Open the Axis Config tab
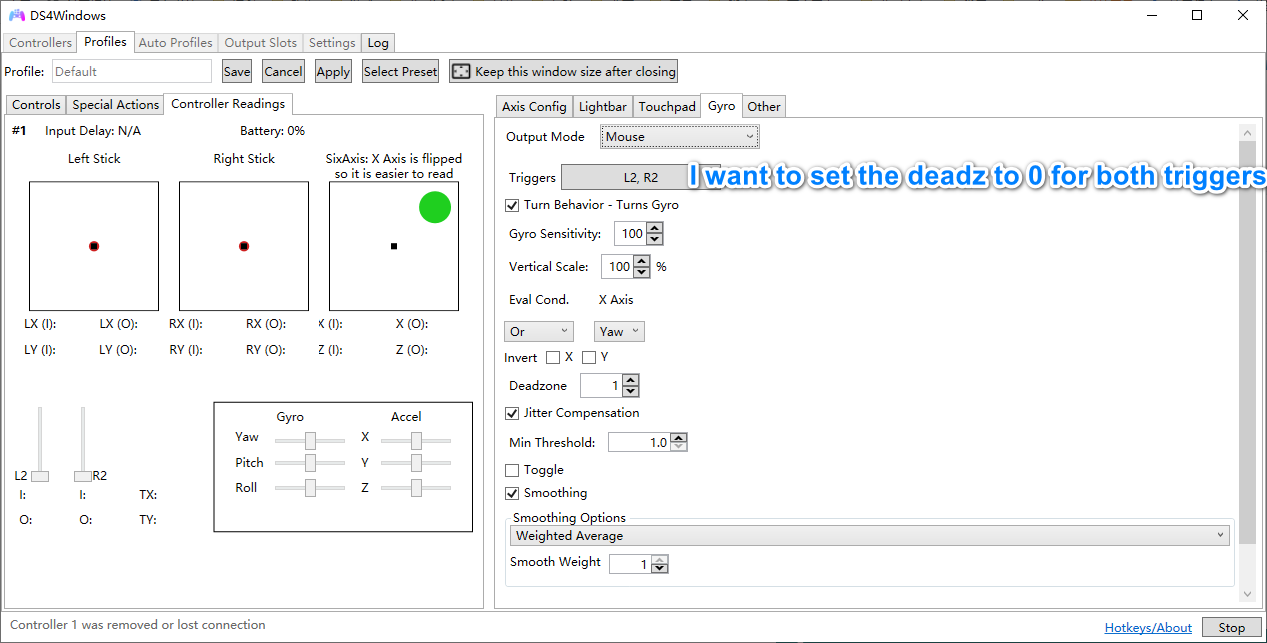Image resolution: width=1267 pixels, height=643 pixels. [534, 107]
